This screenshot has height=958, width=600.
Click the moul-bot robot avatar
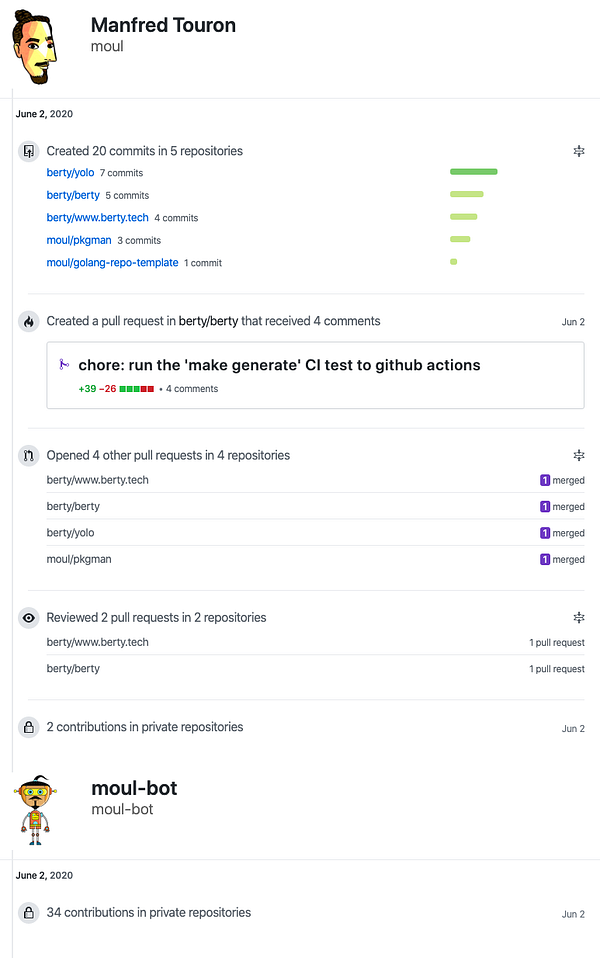click(35, 809)
